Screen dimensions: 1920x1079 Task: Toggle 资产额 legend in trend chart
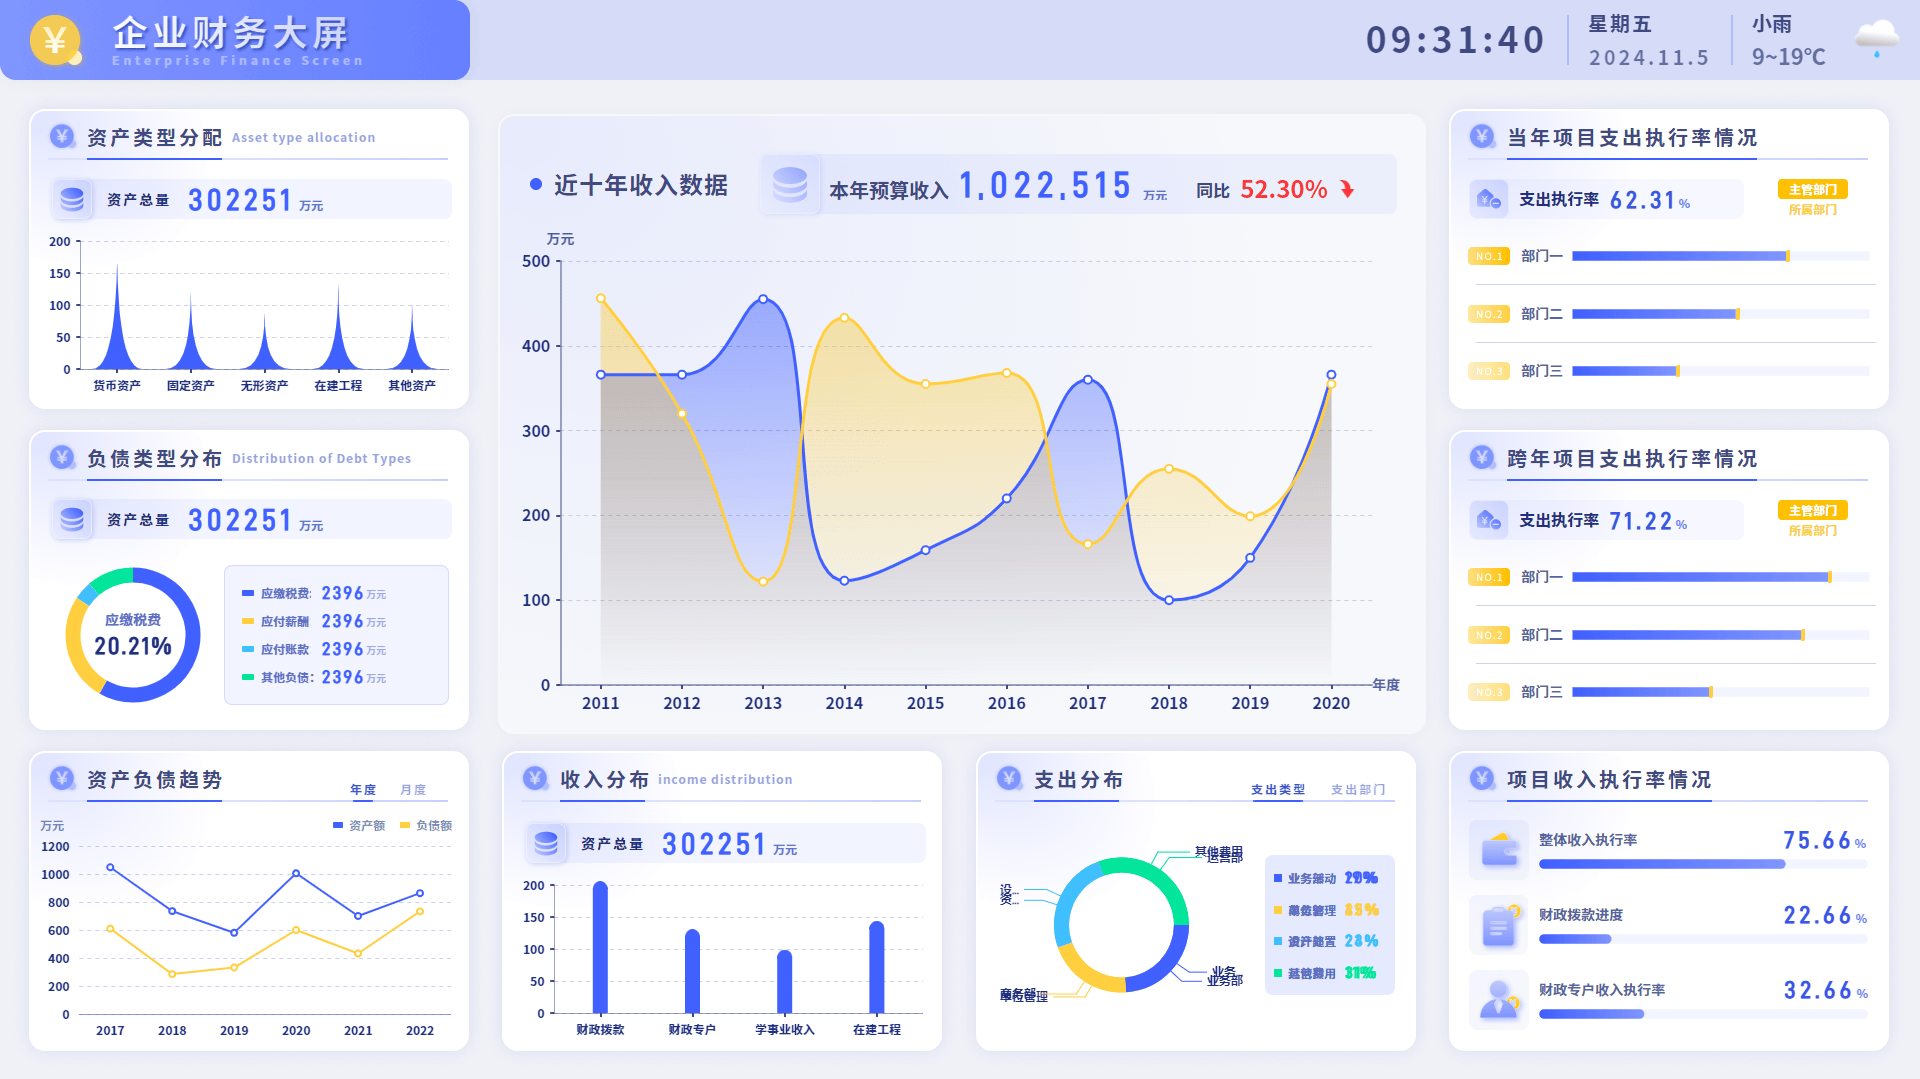(x=359, y=825)
